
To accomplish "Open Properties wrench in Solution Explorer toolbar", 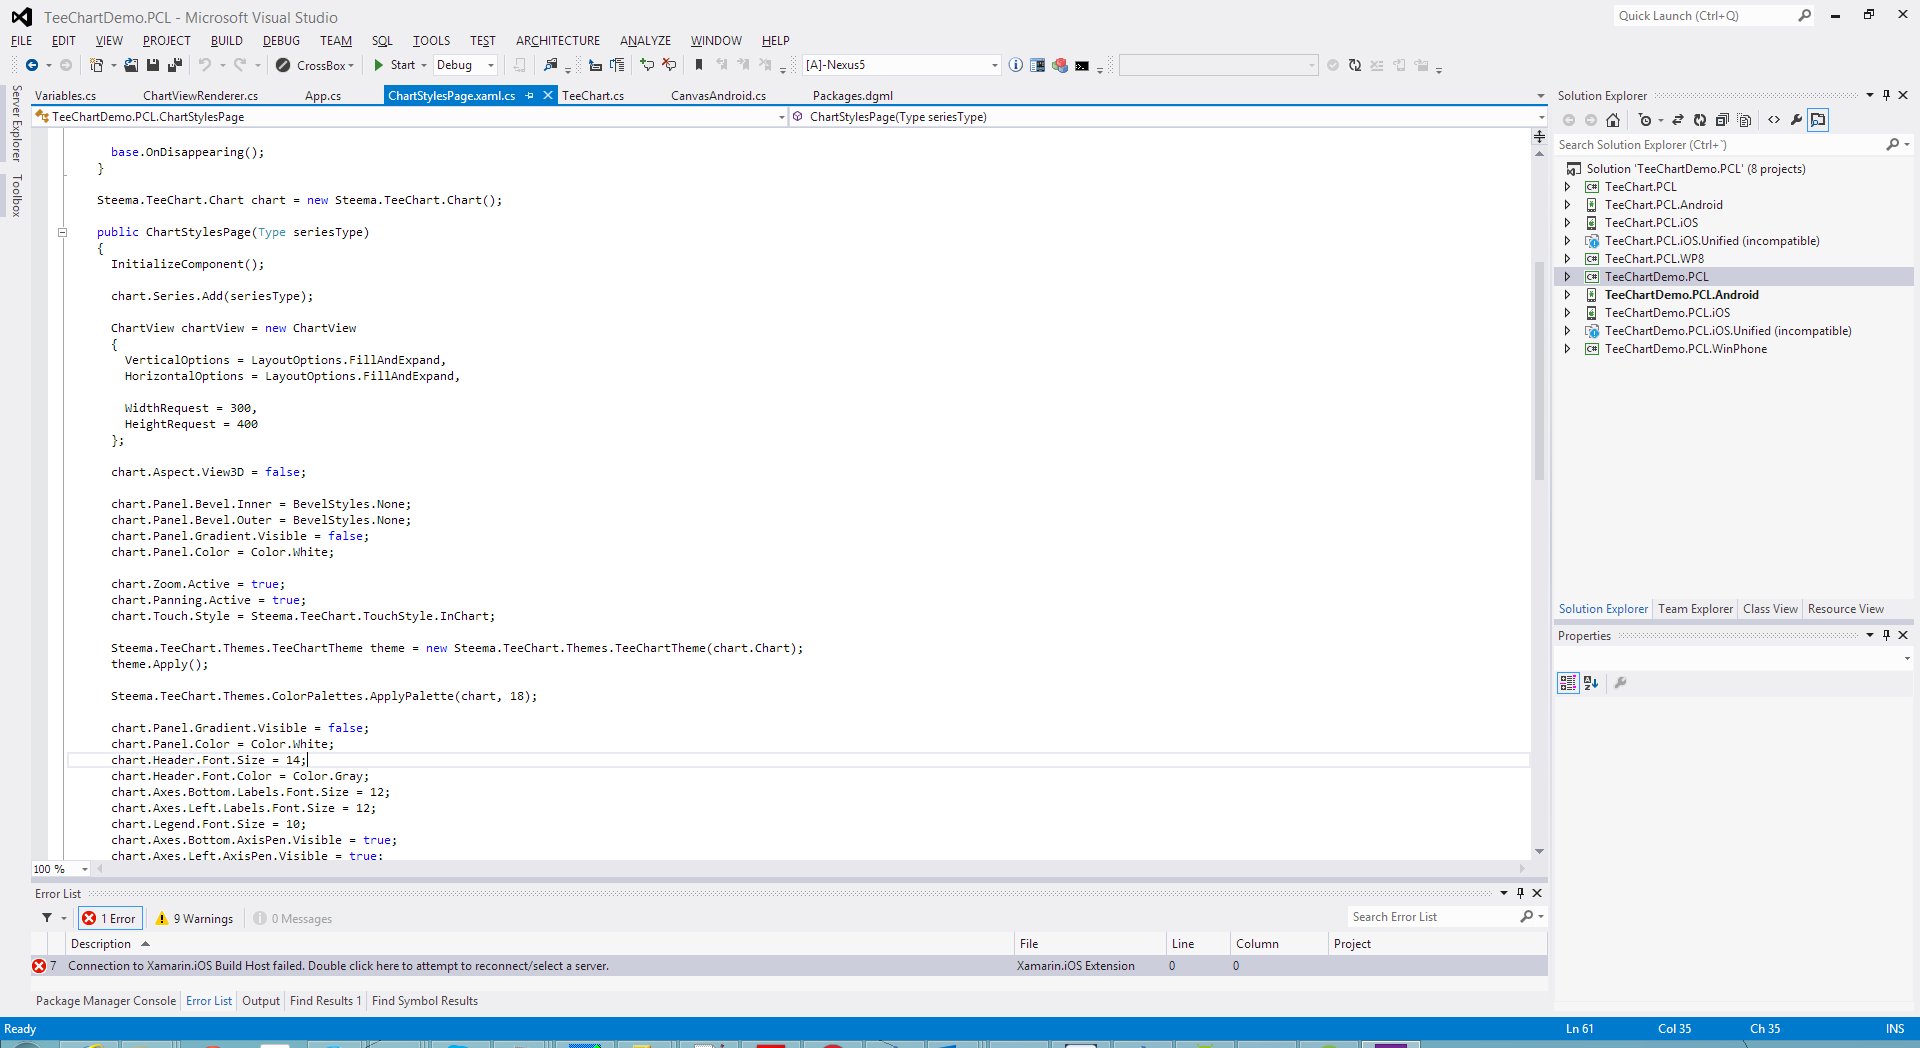I will point(1796,120).
